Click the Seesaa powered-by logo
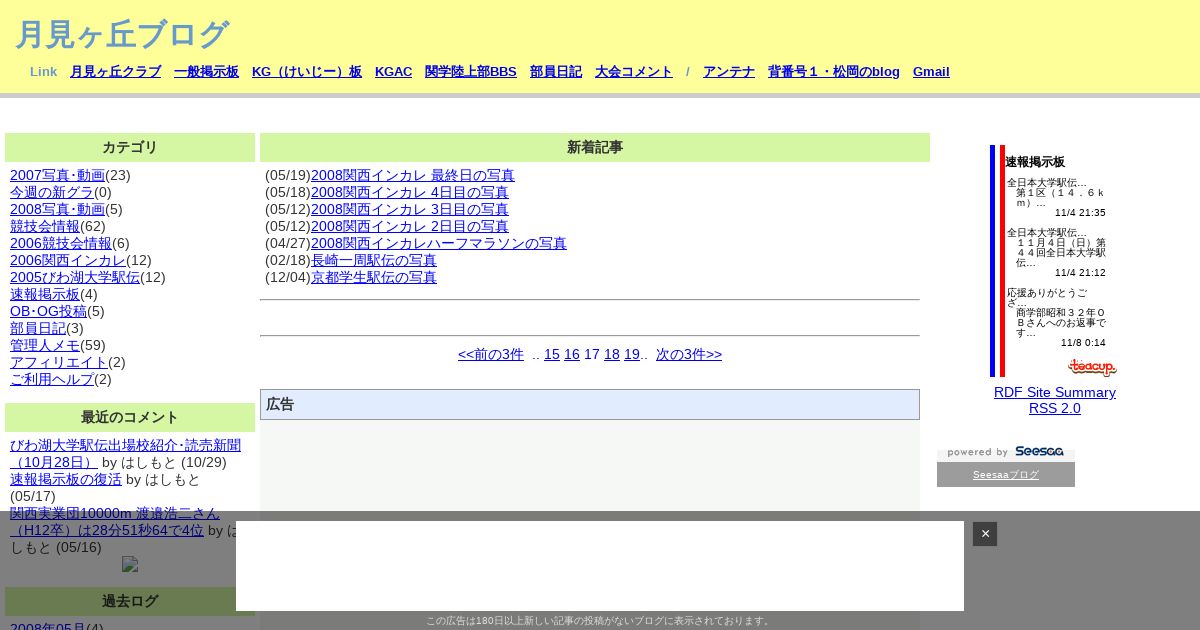This screenshot has width=1200, height=630. [x=1006, y=452]
